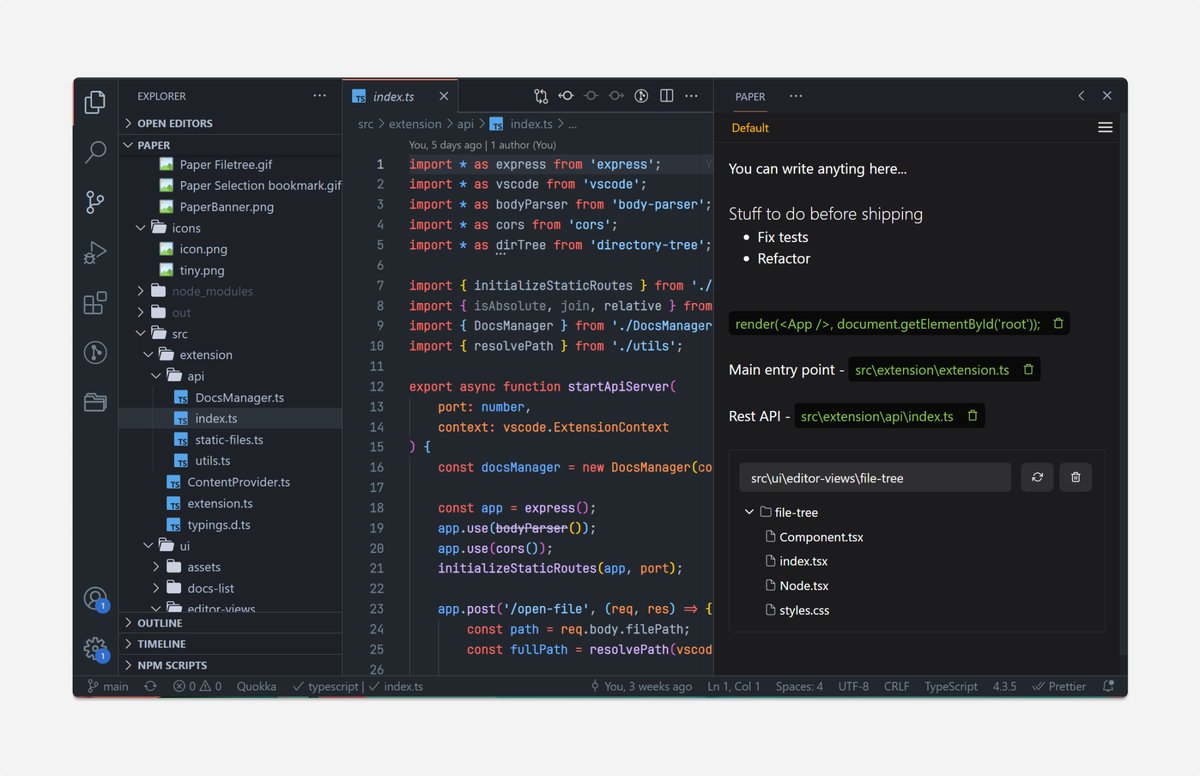
Task: Open PaperBanner.png in explorer
Action: [x=227, y=207]
